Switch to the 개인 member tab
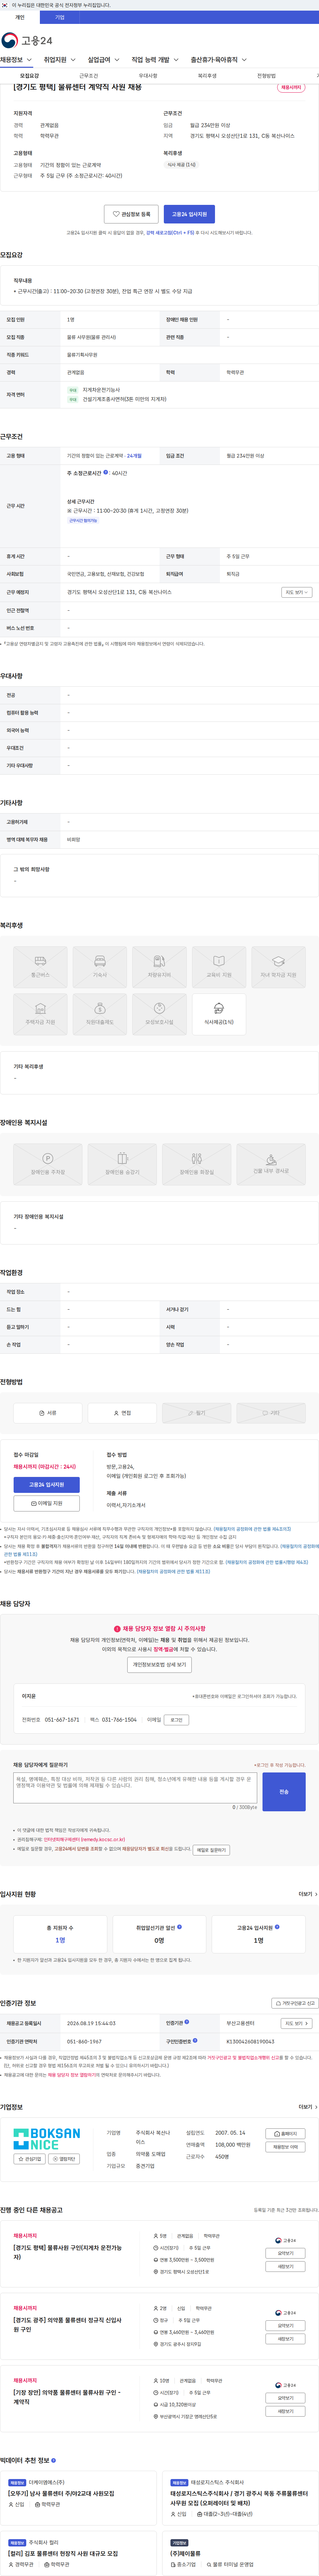The image size is (319, 2576). pyautogui.click(x=20, y=17)
